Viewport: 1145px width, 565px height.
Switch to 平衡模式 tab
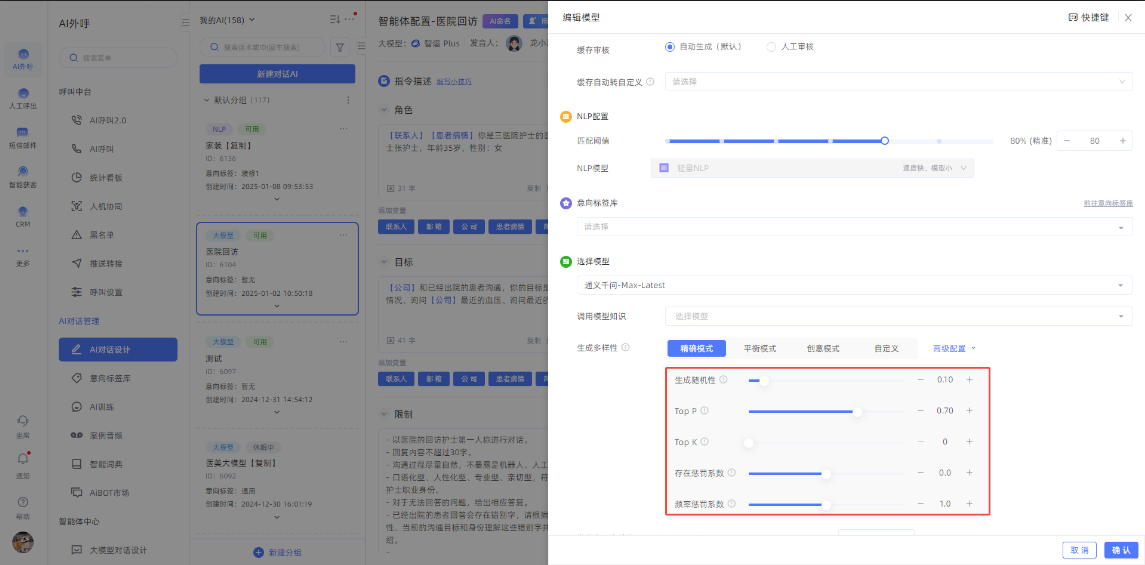[759, 348]
